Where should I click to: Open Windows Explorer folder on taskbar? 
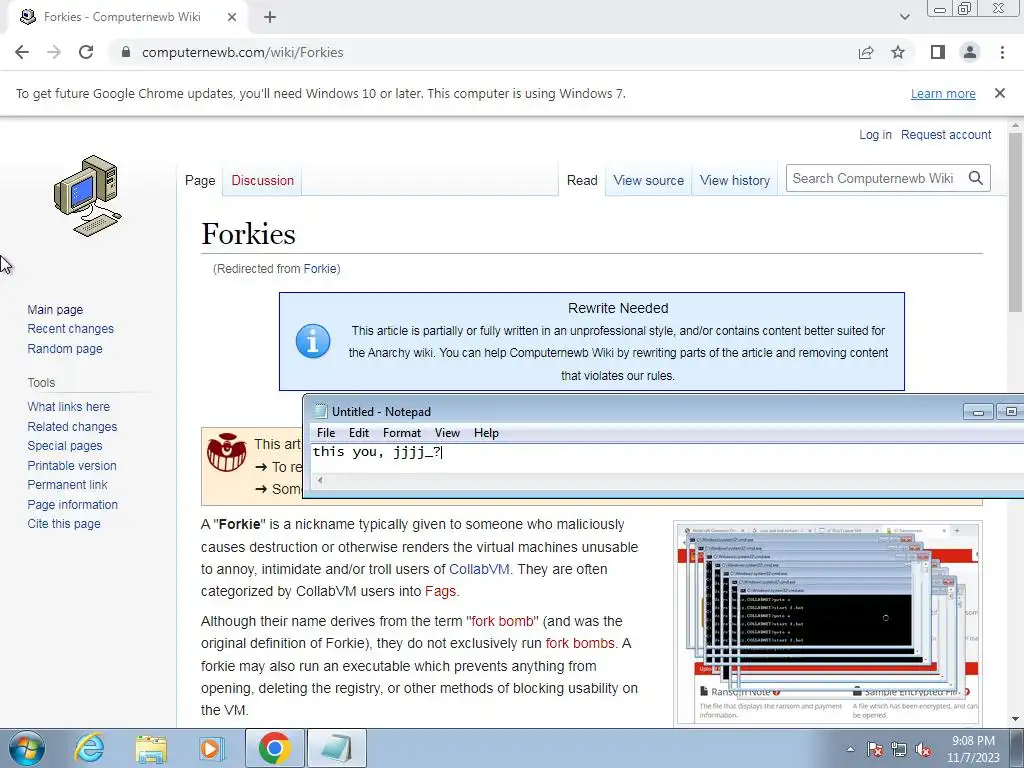coord(151,748)
